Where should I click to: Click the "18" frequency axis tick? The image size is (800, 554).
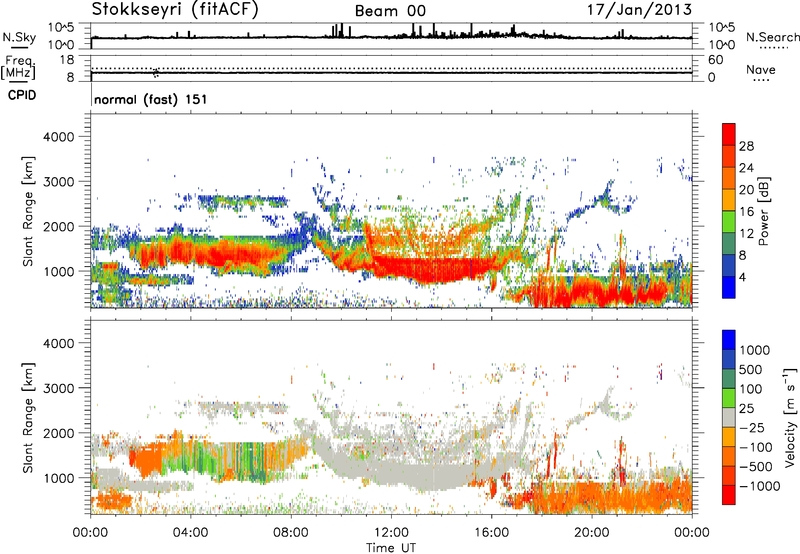click(67, 60)
